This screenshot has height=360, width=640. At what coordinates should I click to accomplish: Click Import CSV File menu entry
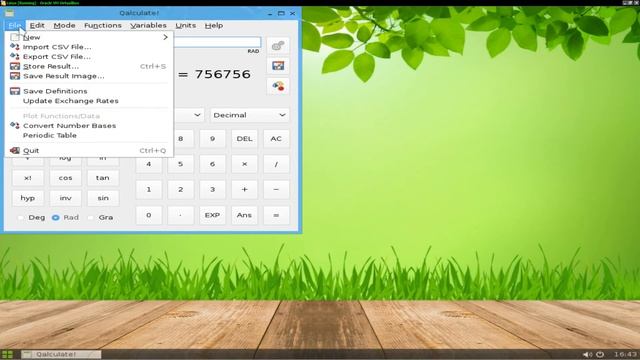[89, 47]
